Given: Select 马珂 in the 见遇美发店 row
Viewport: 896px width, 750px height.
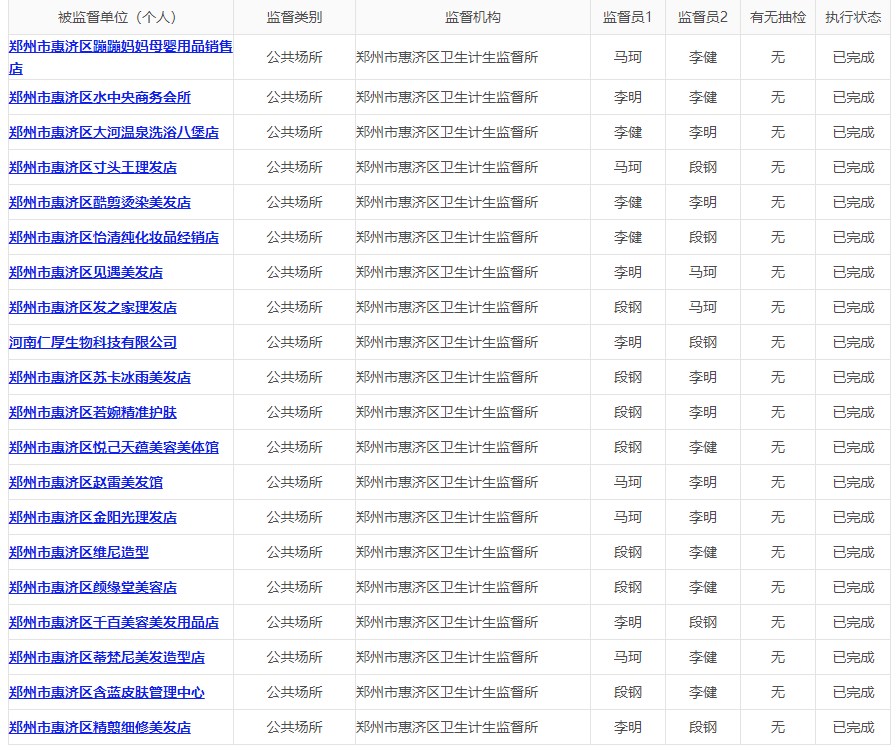Looking at the screenshot, I should 703,272.
